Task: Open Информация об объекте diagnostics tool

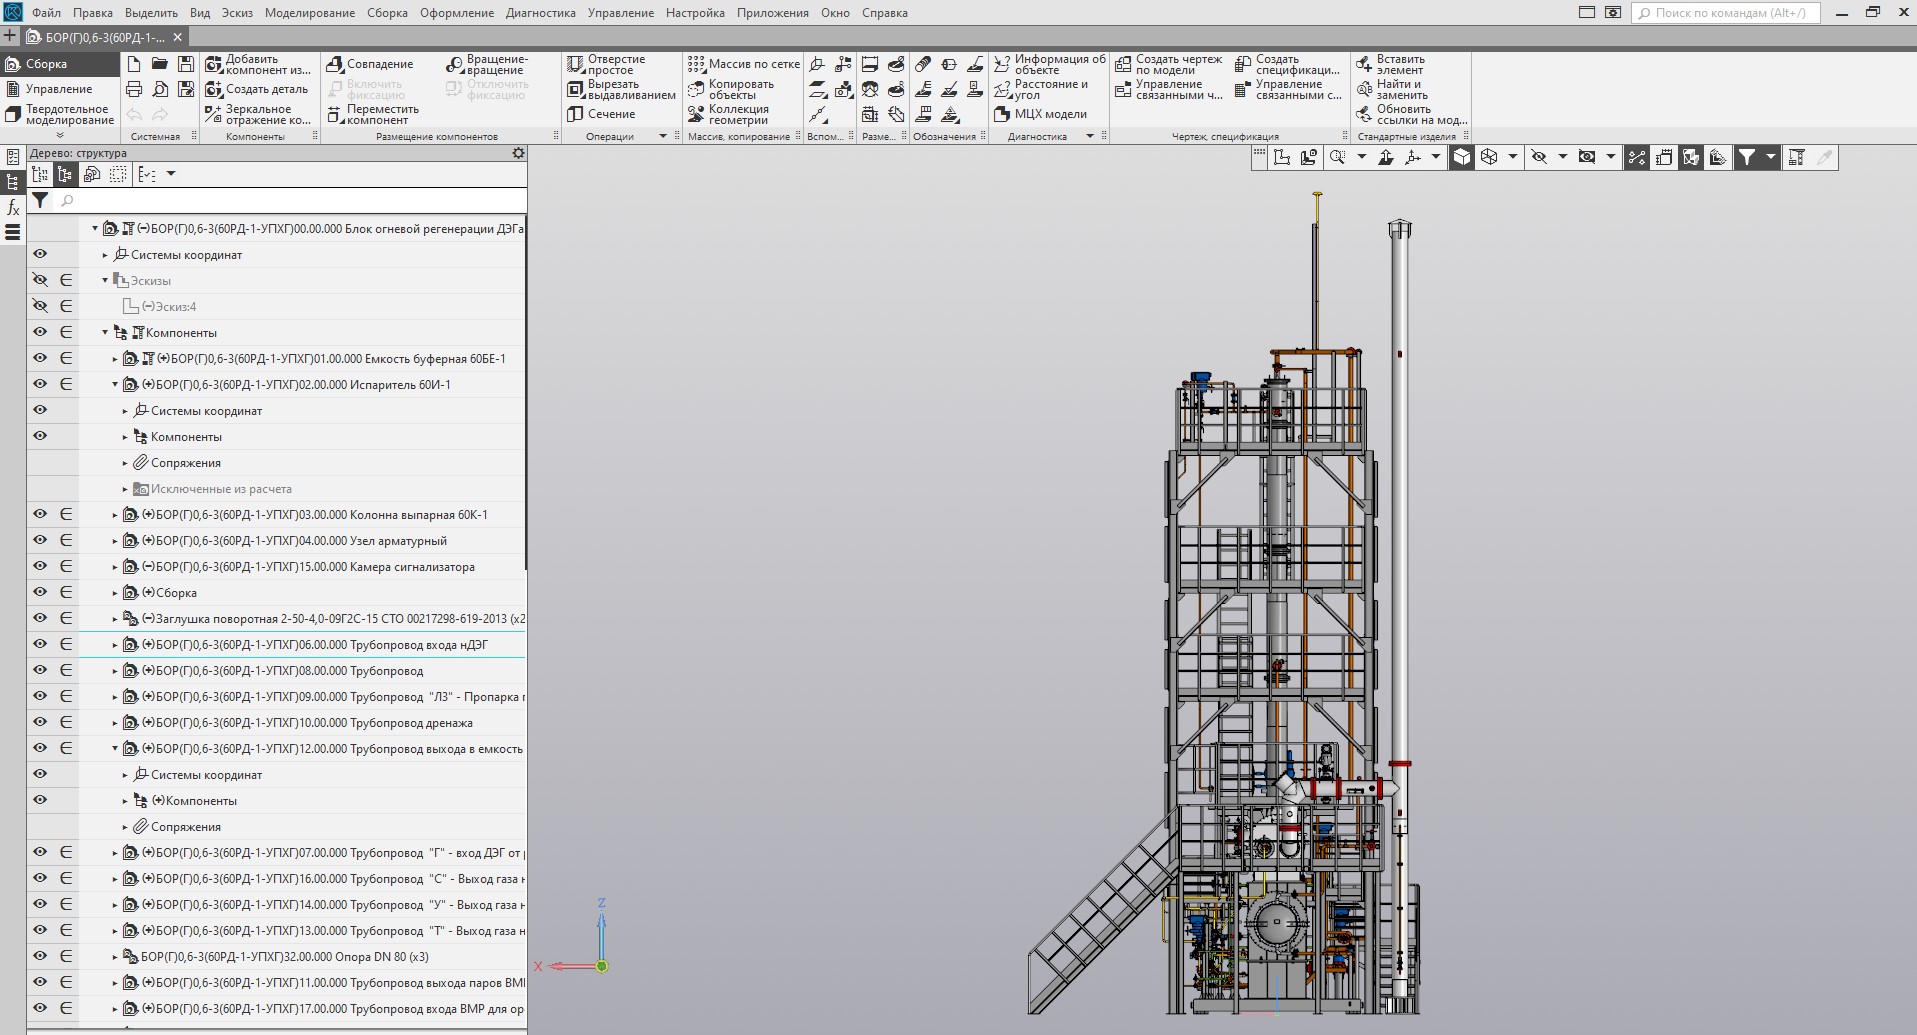Action: (x=1002, y=64)
